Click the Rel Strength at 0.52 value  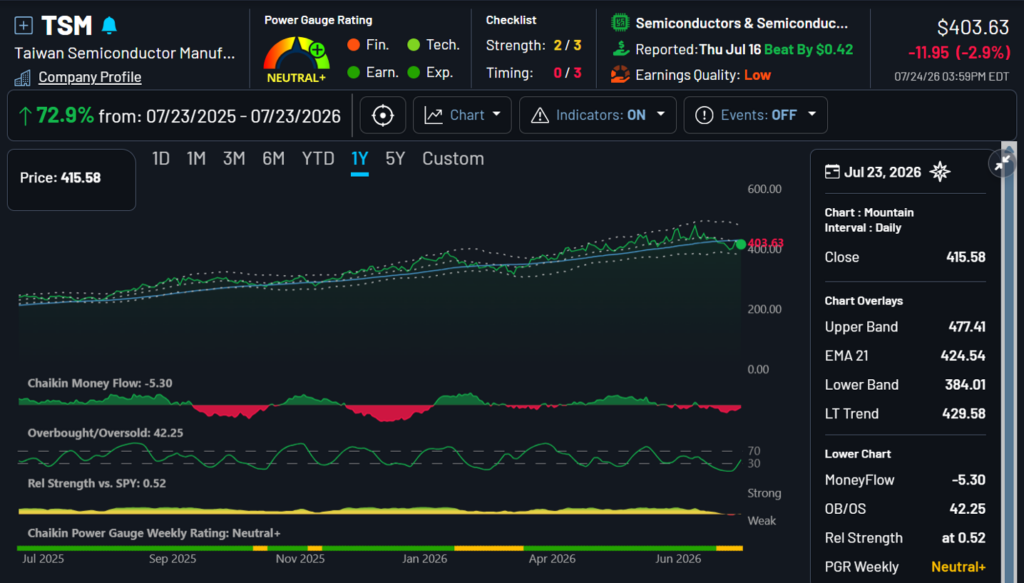coord(963,538)
